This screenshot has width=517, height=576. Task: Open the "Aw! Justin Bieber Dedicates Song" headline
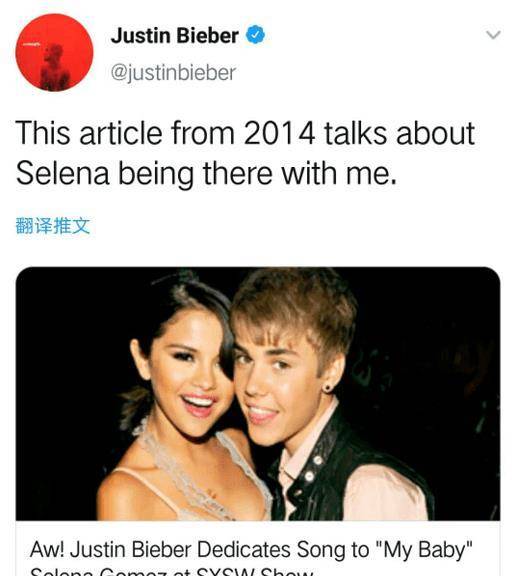tap(251, 550)
